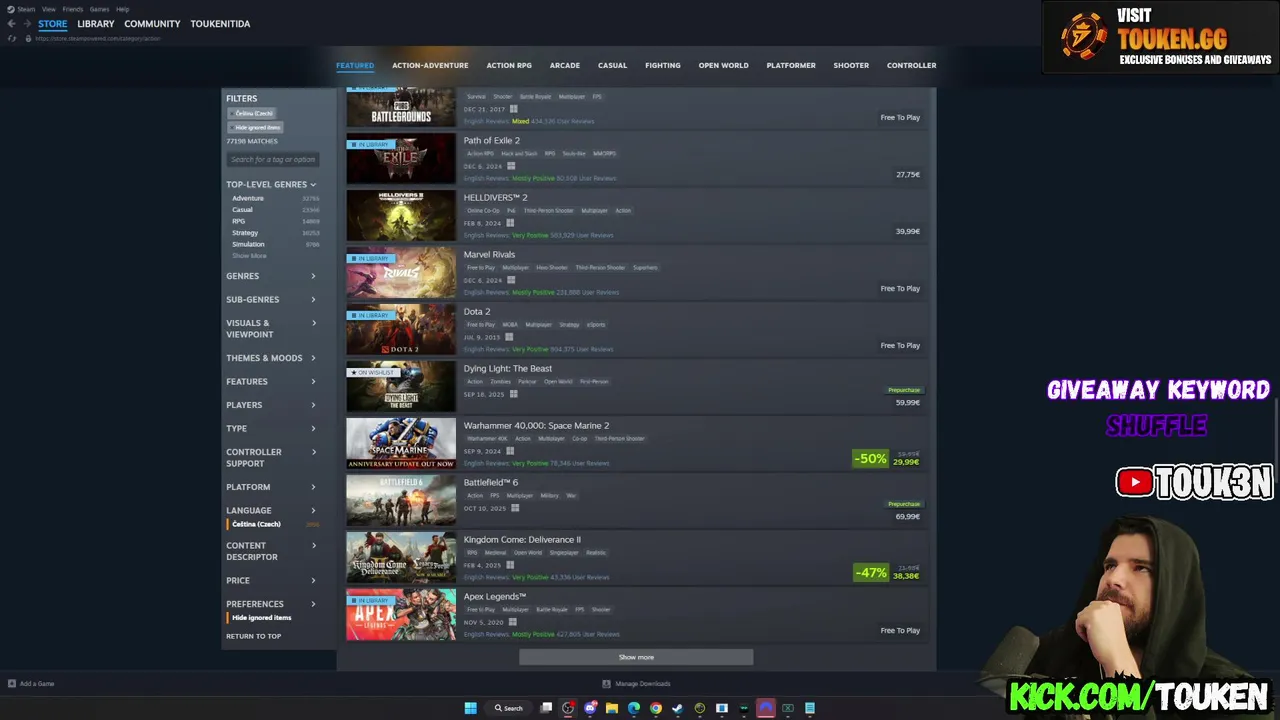Click the Manage Downloads icon

click(606, 684)
